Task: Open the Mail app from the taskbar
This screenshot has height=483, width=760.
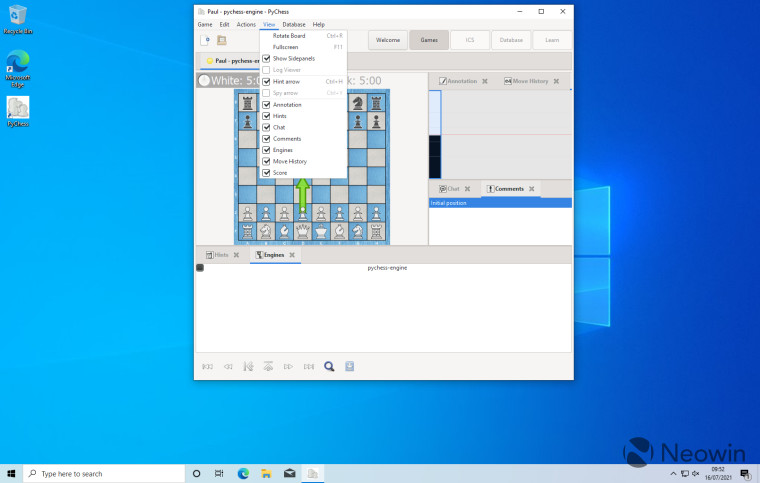Action: [289, 473]
